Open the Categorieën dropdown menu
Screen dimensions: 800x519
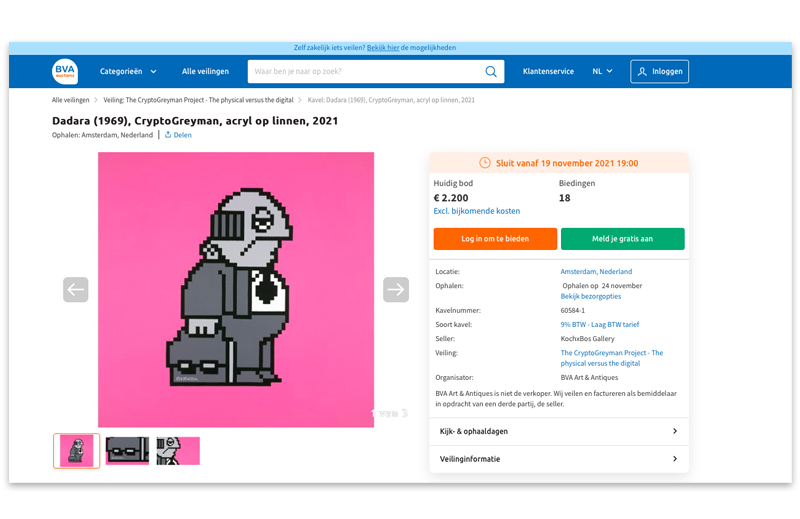coord(128,72)
